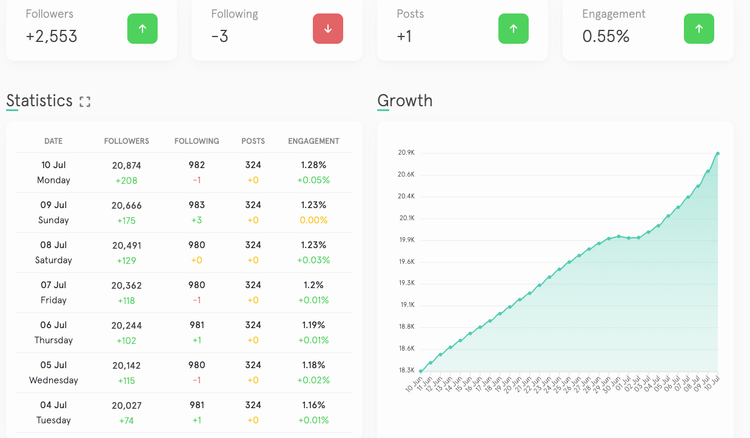The image size is (750, 438).
Task: Click 20,362 followers value for 07 Jul
Action: point(127,285)
